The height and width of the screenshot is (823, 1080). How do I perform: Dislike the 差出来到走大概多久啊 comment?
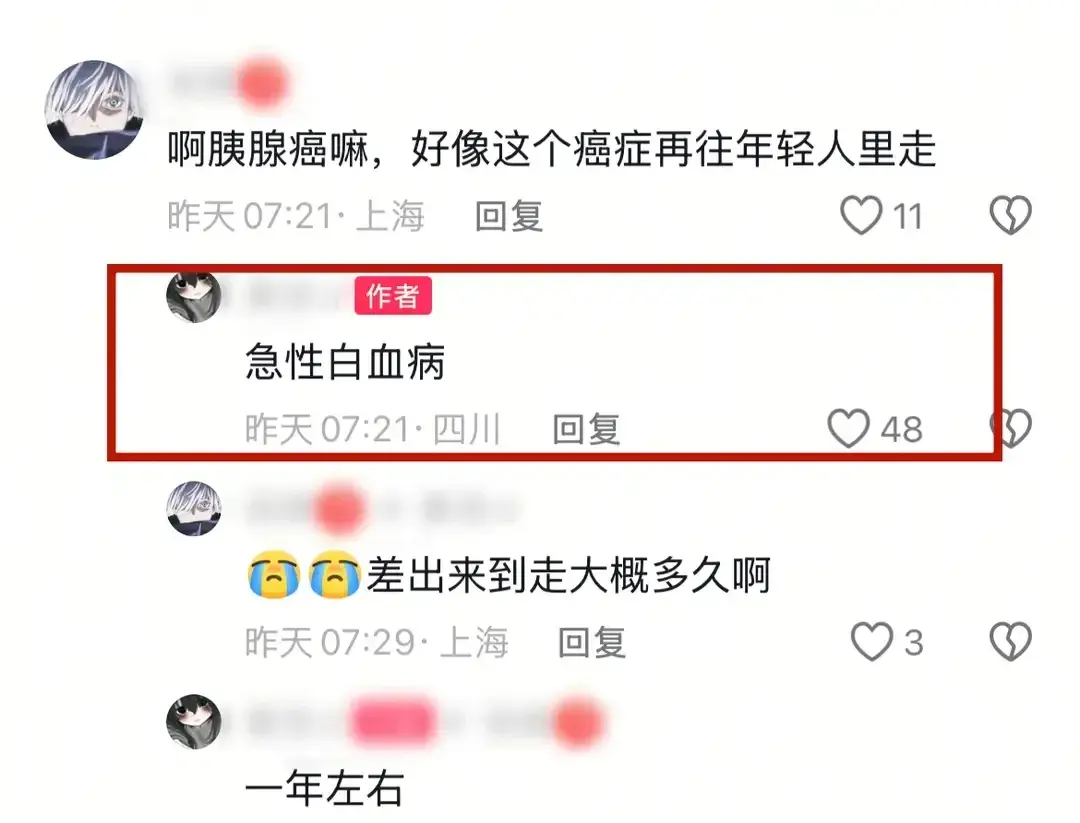[1010, 642]
